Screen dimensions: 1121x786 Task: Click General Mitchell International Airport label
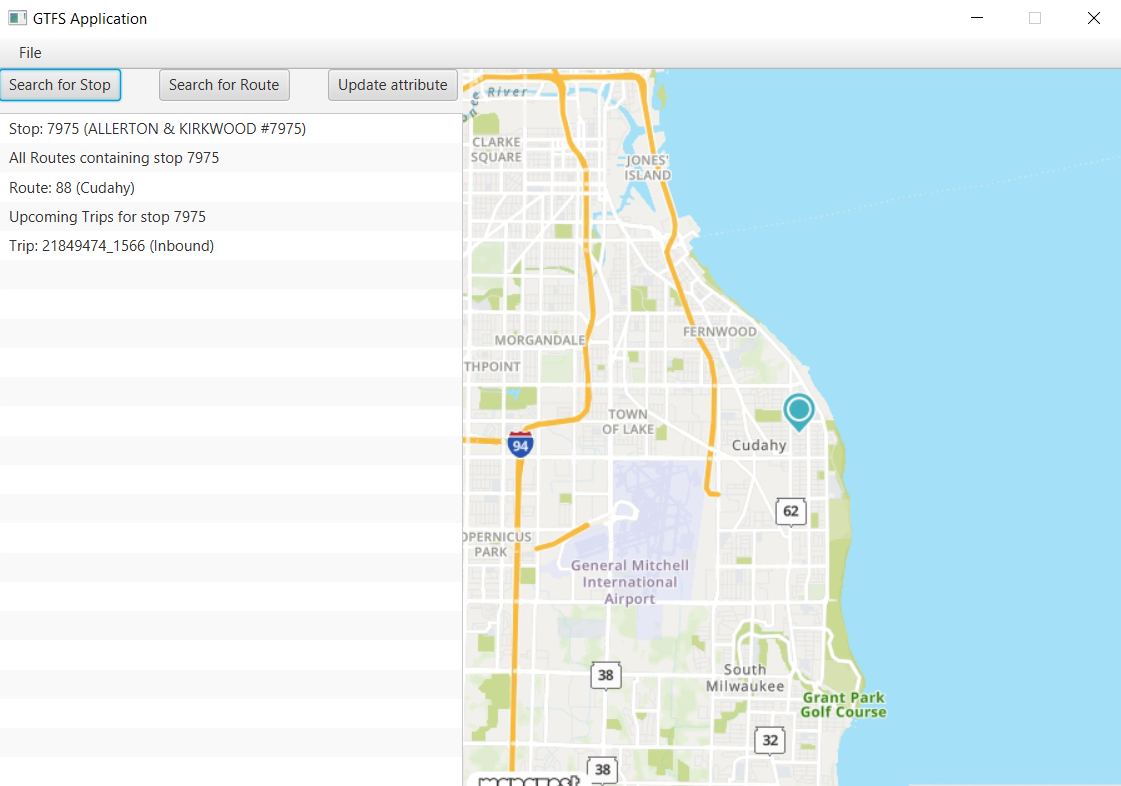630,582
